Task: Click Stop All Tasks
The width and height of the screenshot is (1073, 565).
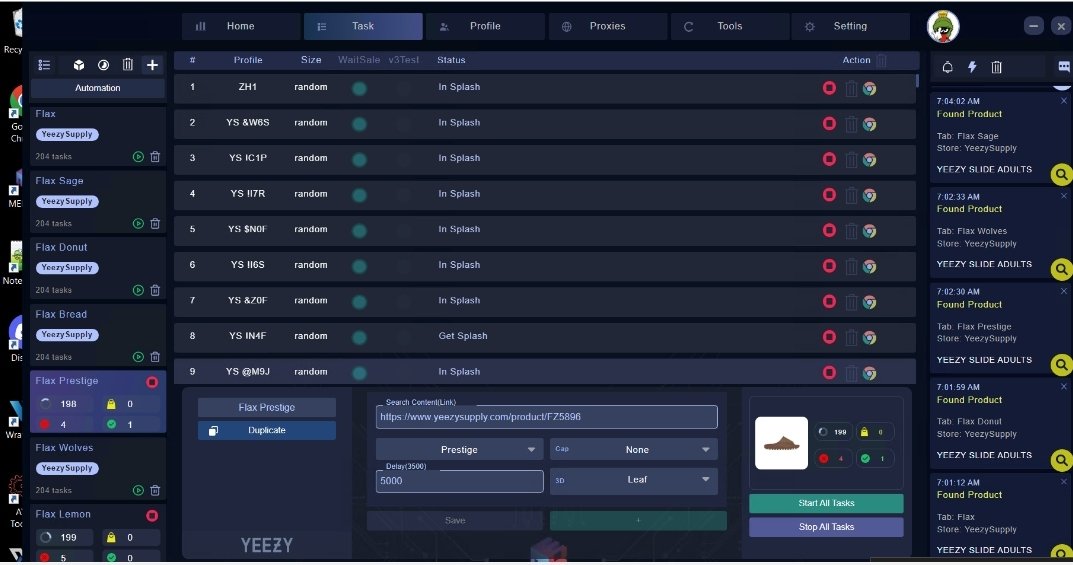Action: [x=826, y=527]
